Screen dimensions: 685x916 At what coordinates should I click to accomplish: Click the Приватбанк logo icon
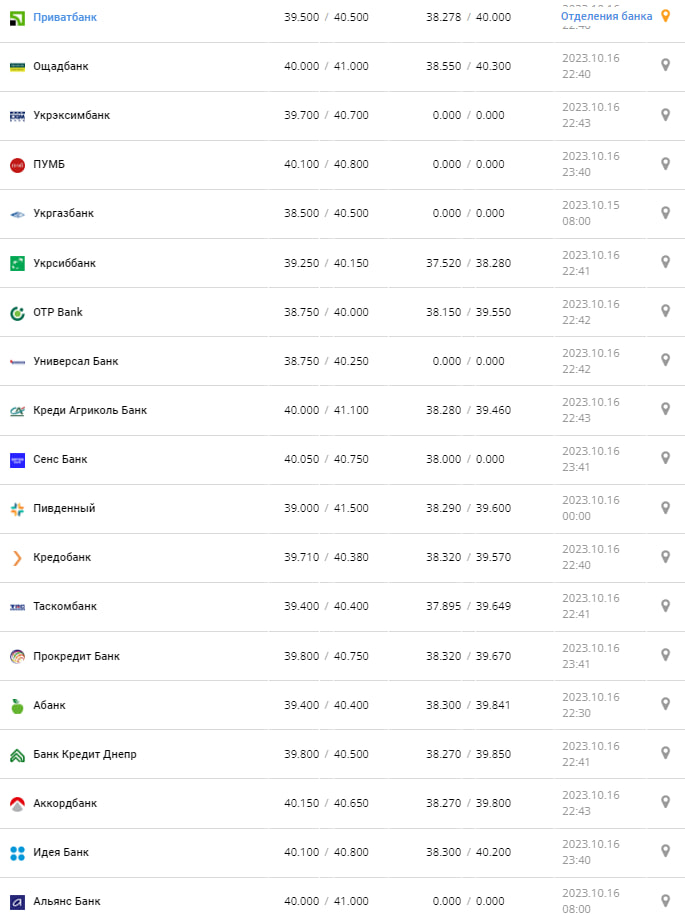pyautogui.click(x=17, y=17)
